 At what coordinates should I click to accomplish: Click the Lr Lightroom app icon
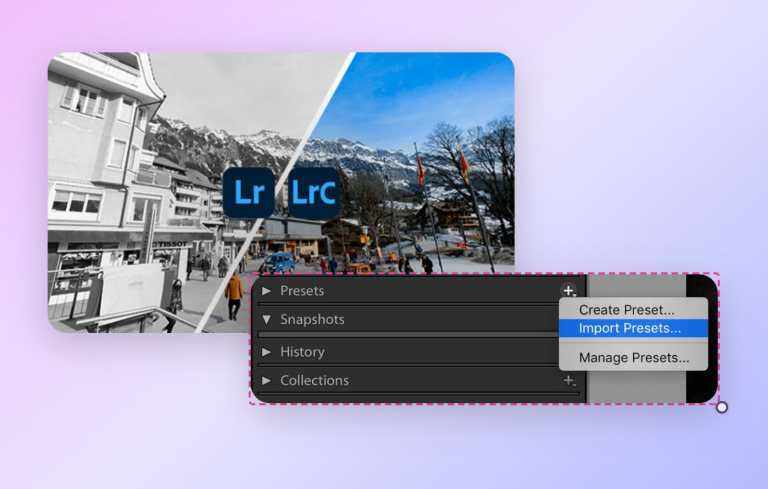click(x=249, y=193)
